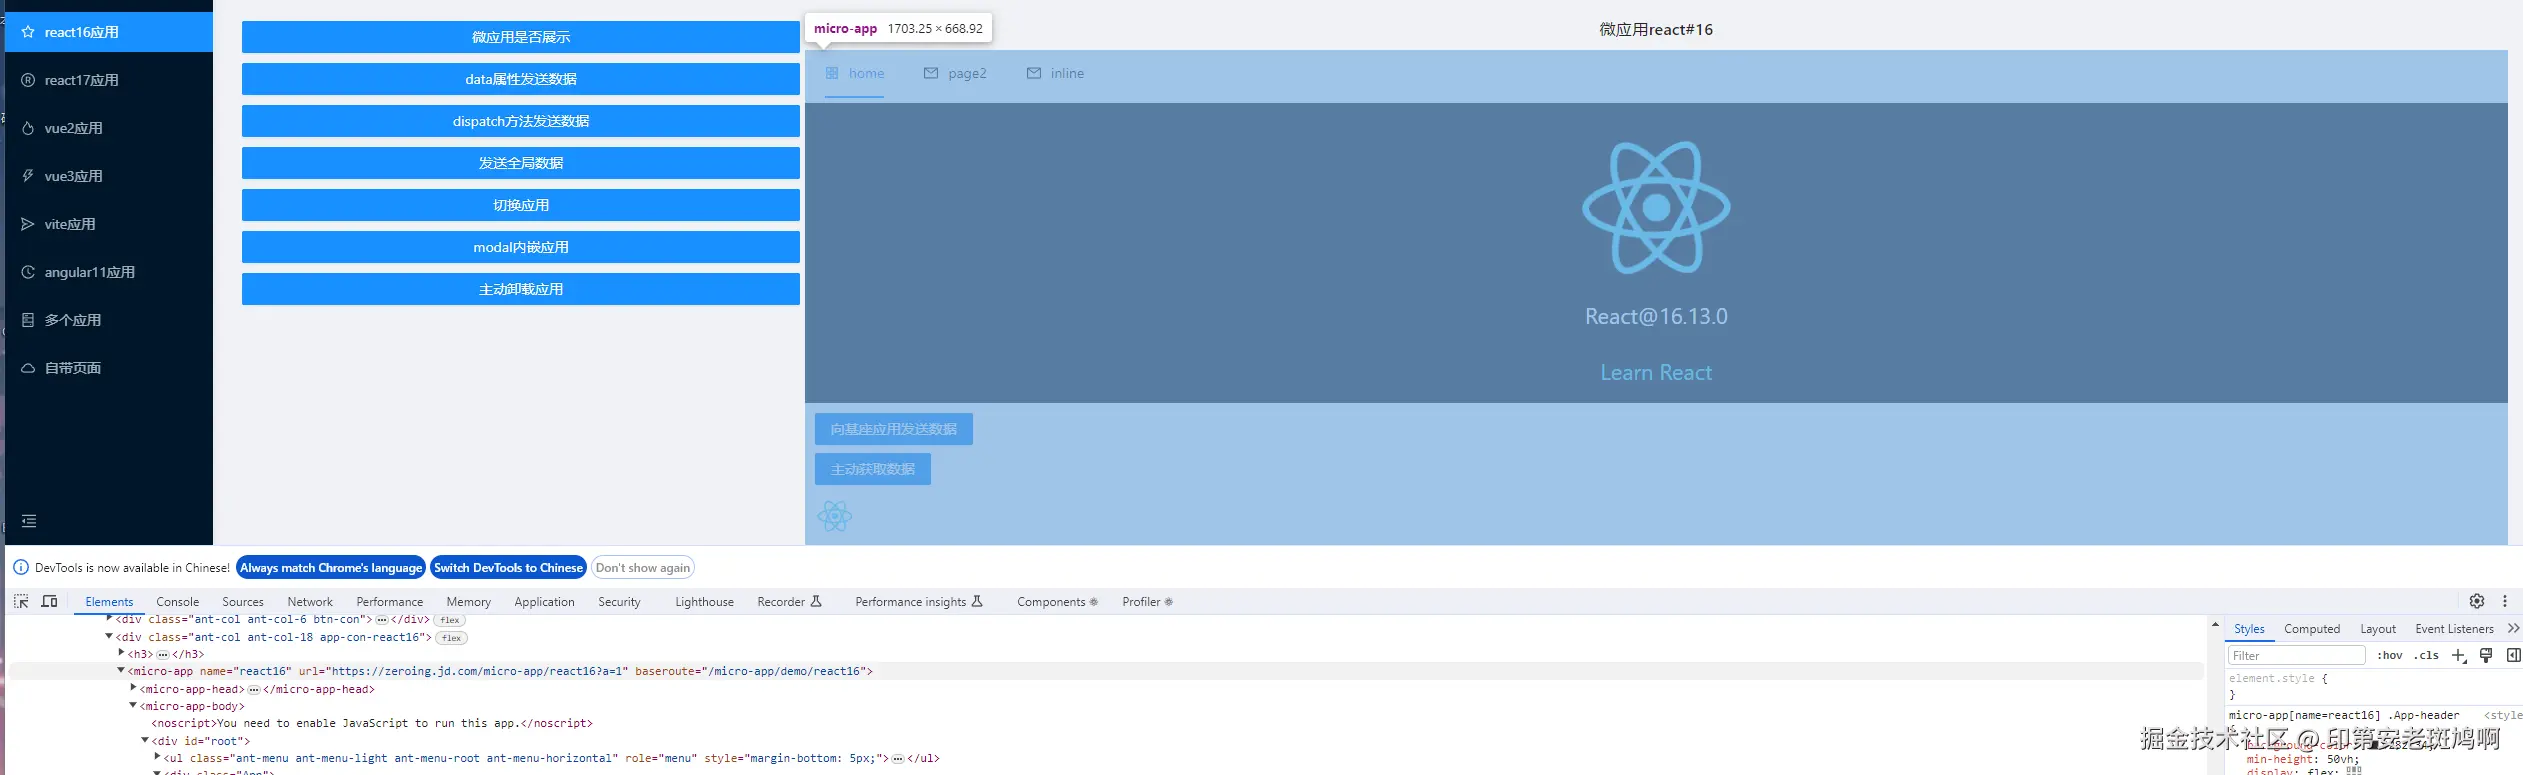The height and width of the screenshot is (775, 2523).
Task: Open the DevTools three-dot menu
Action: point(2505,601)
